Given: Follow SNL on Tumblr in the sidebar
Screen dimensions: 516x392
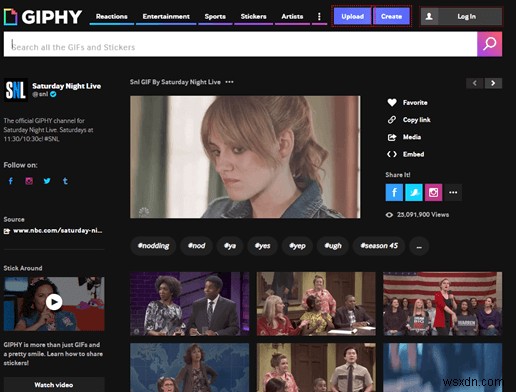Looking at the screenshot, I should click(65, 181).
